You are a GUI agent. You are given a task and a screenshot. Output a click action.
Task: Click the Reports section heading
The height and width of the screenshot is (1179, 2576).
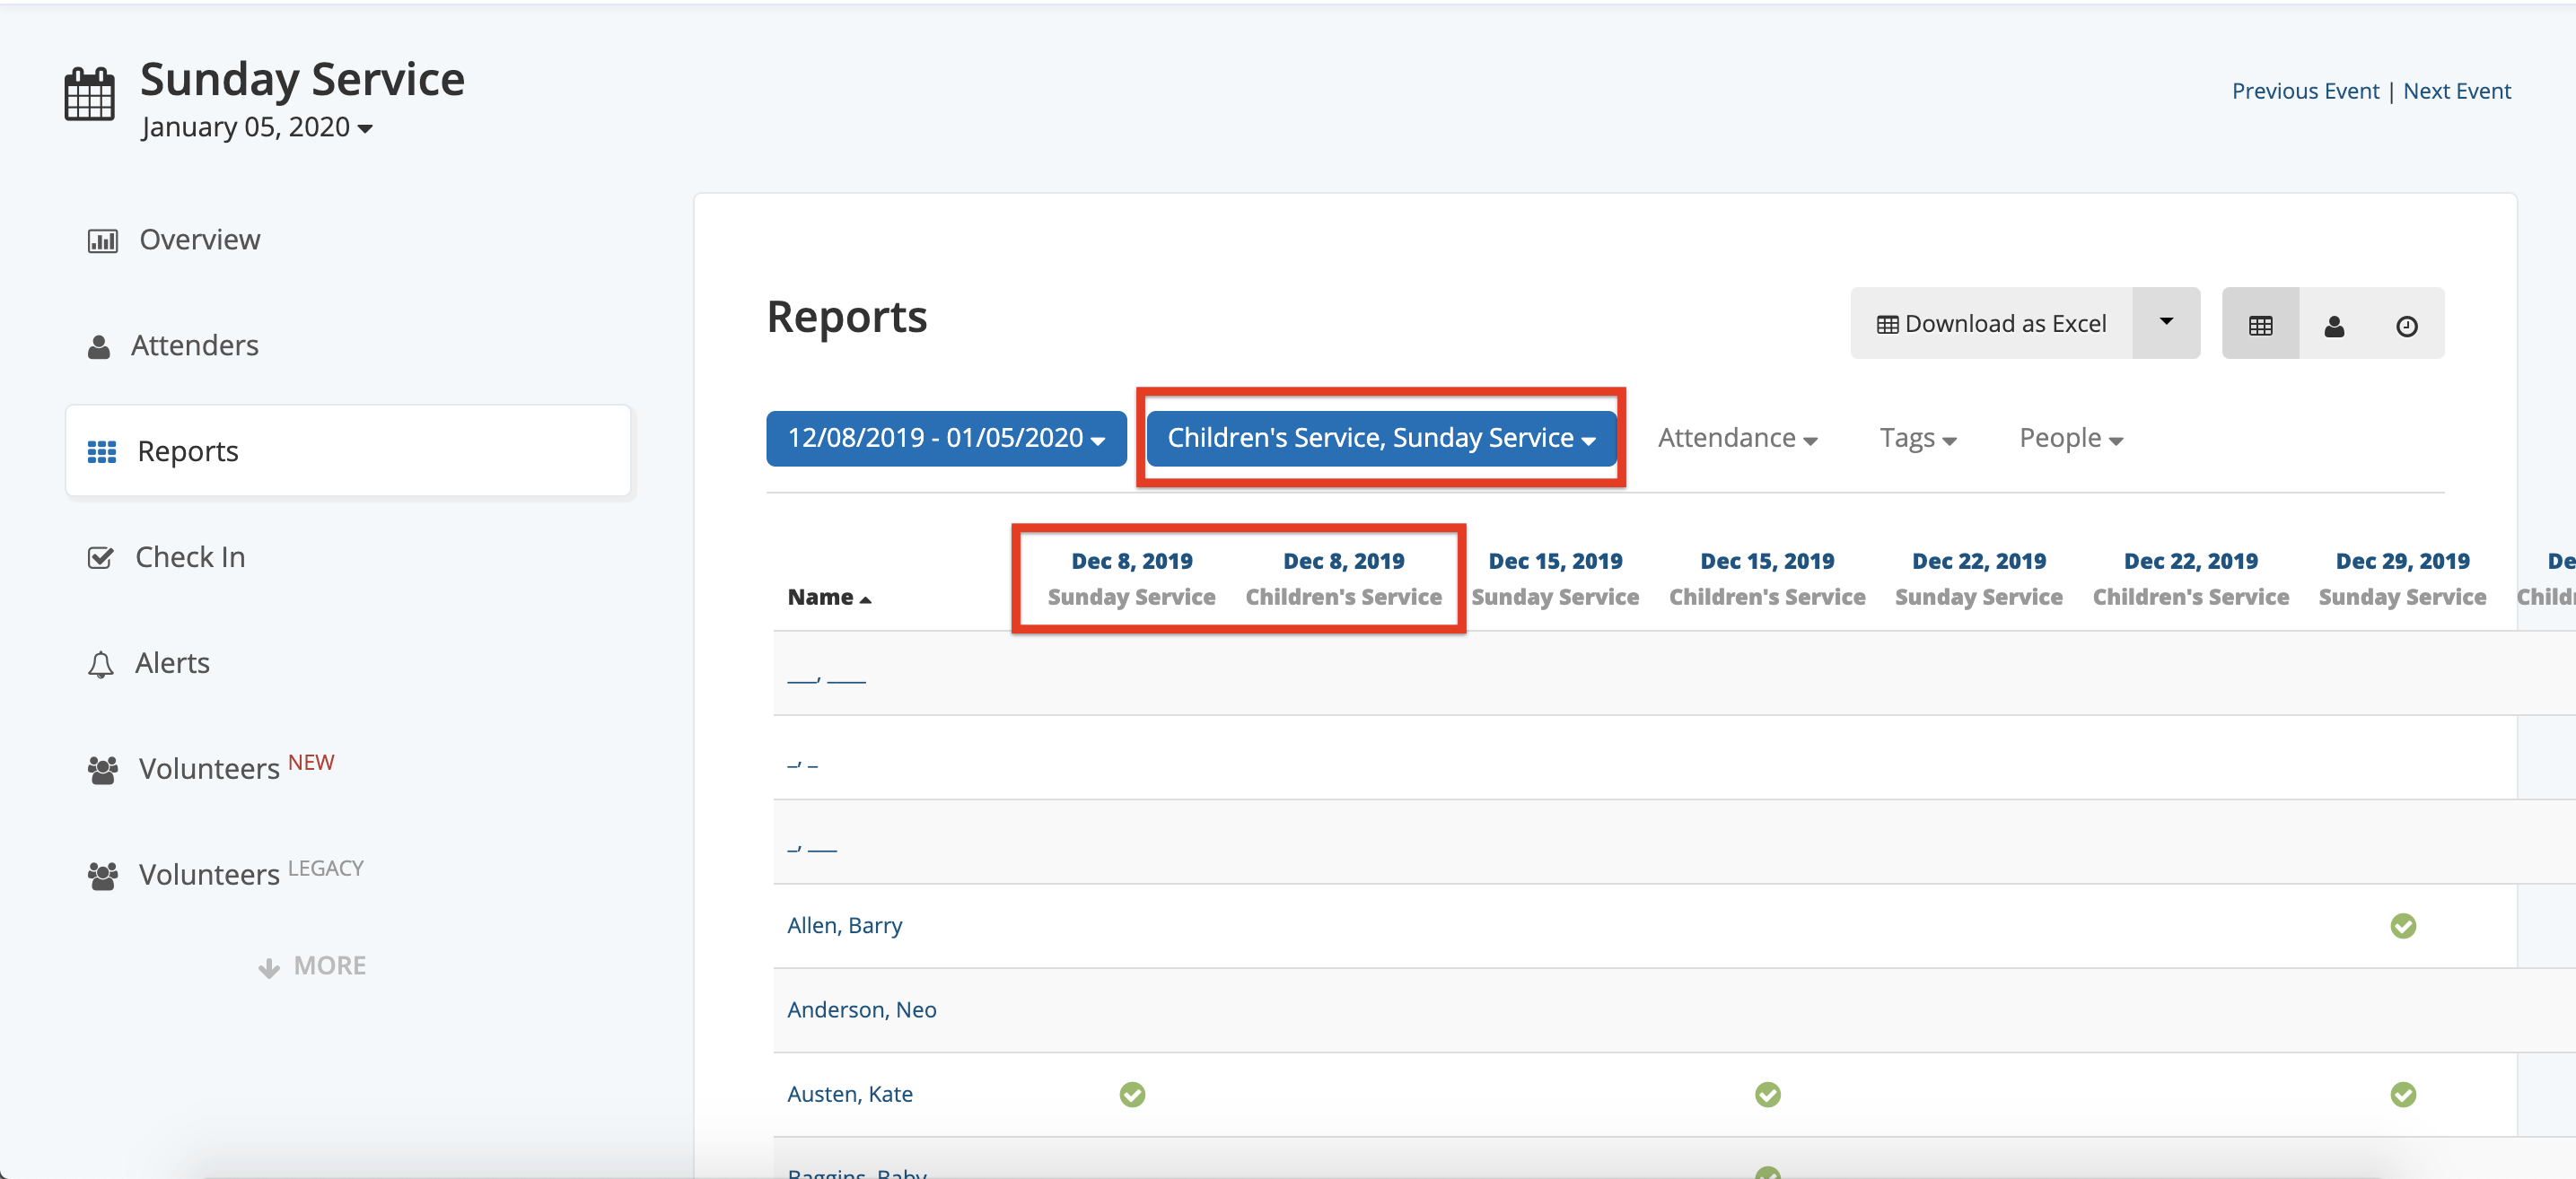pyautogui.click(x=846, y=317)
